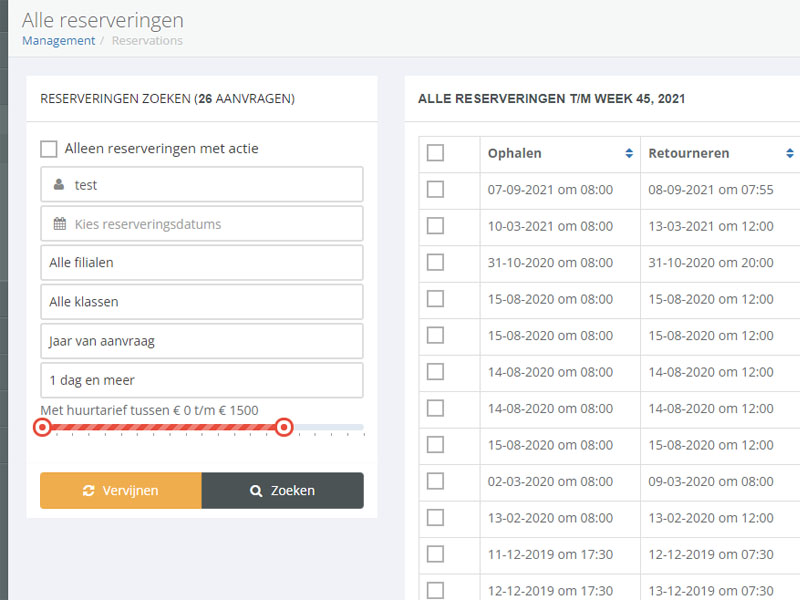Click the refresh icon on the Vervijnen button
800x600 pixels.
pyautogui.click(x=90, y=490)
